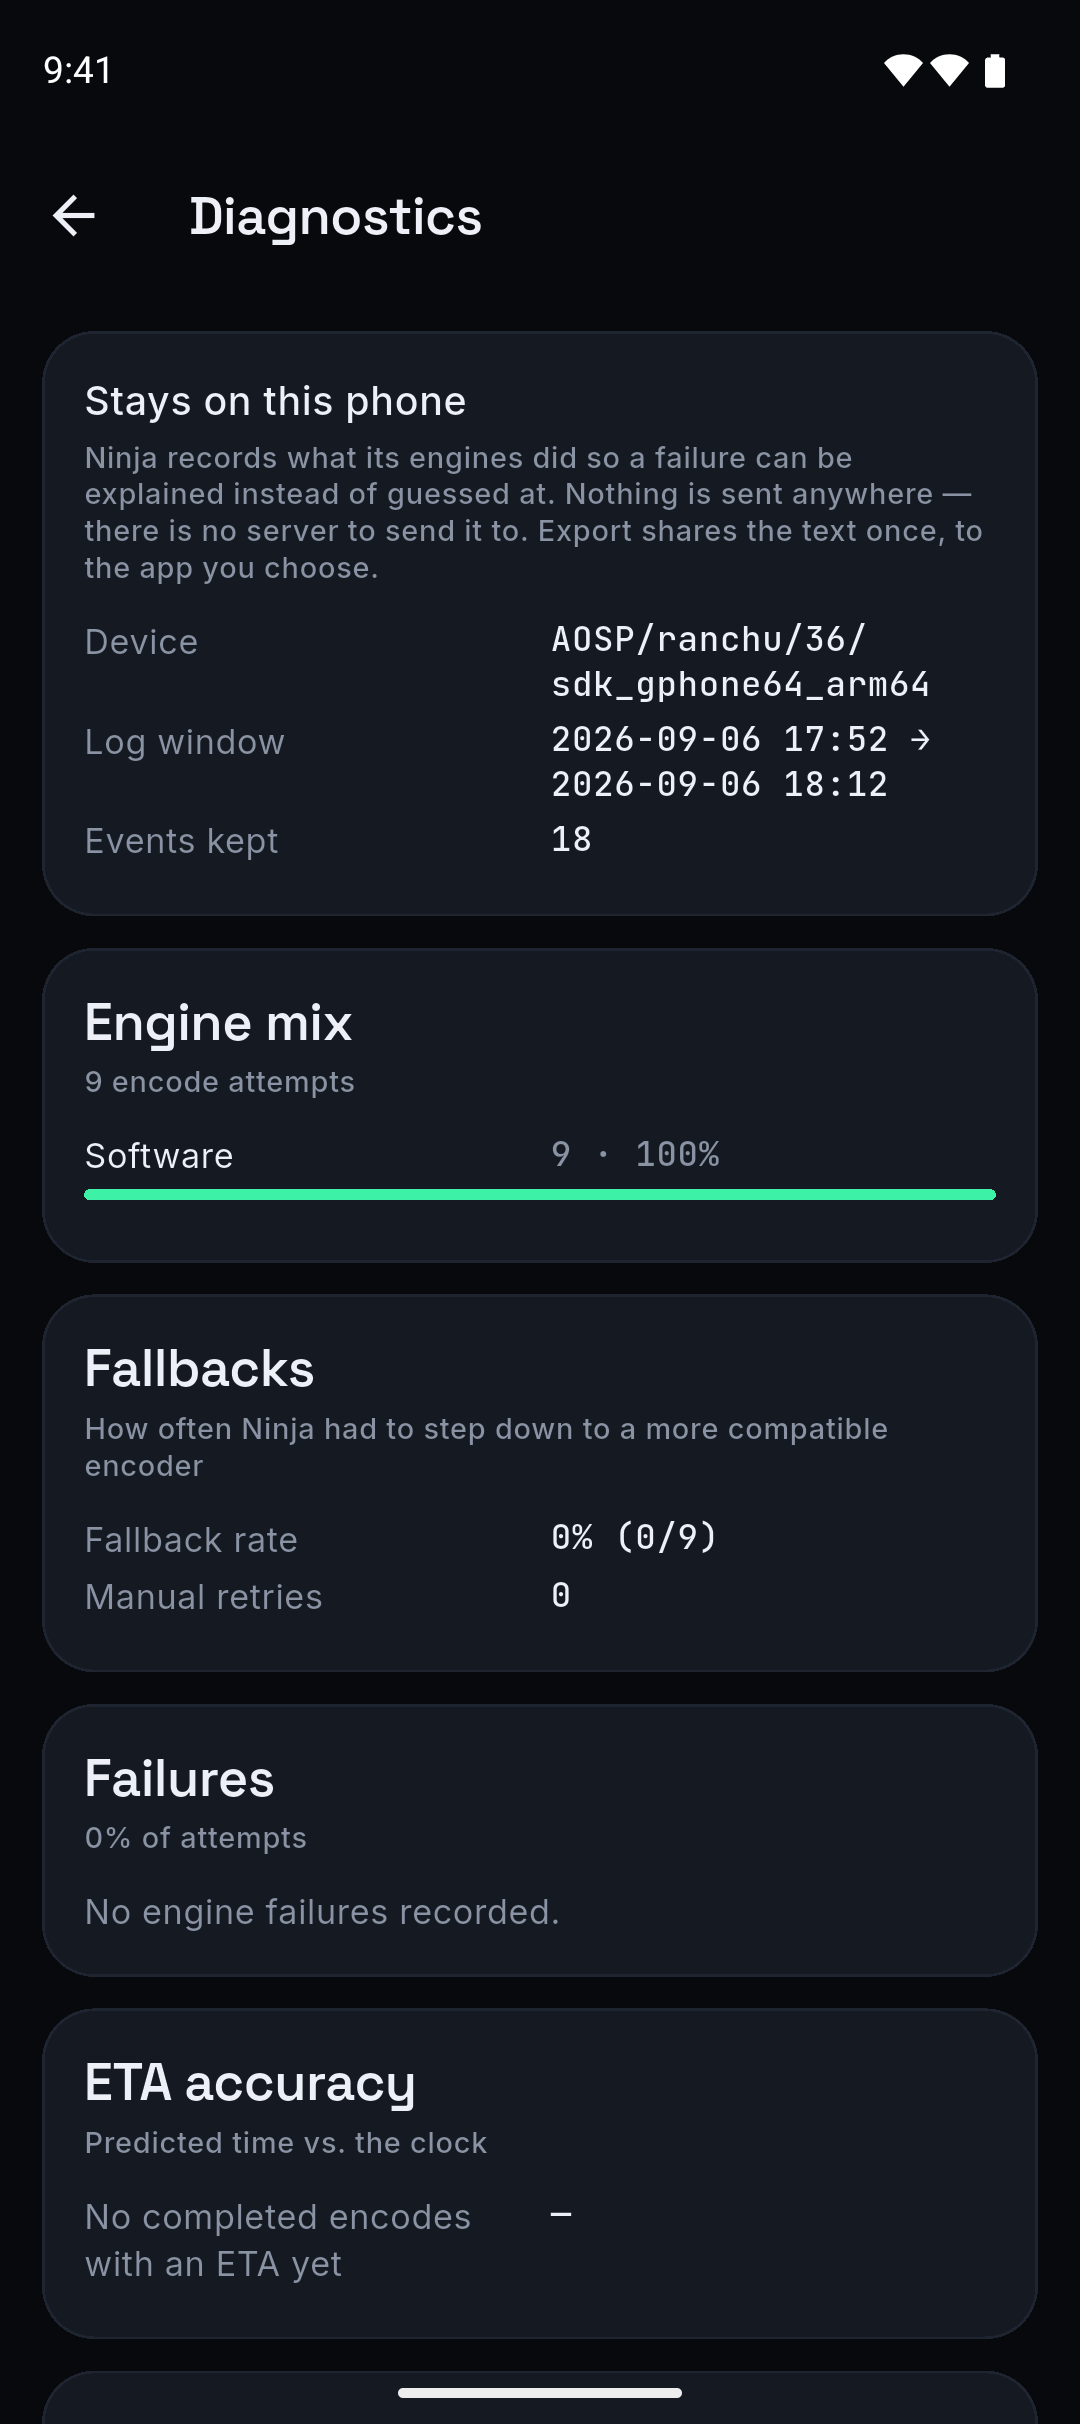Tap the Manual retries row
Viewport: 1080px width, 2424px height.
coord(540,1596)
